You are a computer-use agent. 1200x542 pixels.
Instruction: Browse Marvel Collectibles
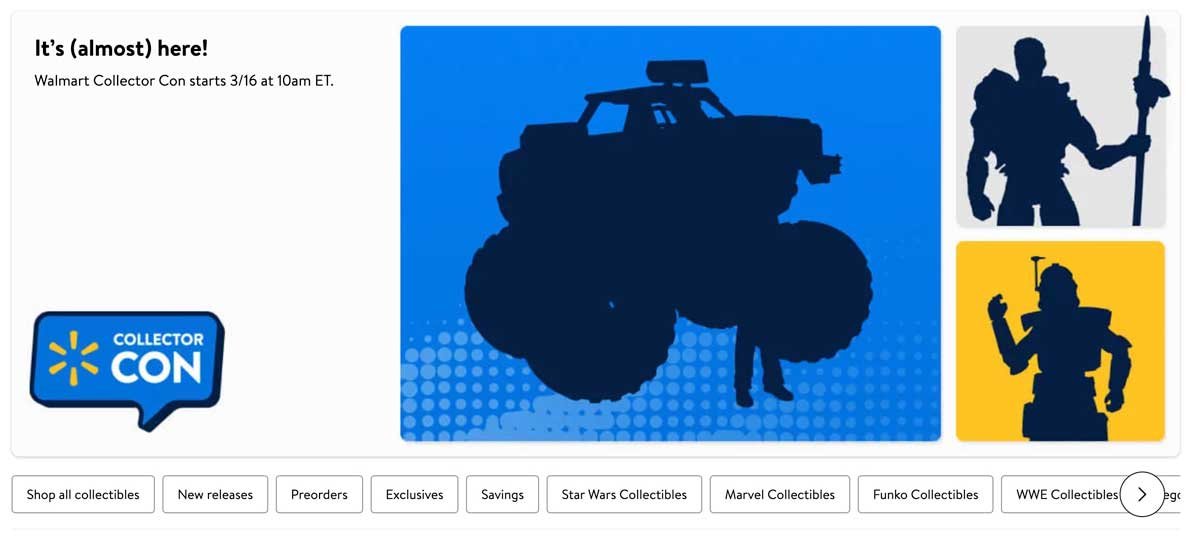point(780,495)
